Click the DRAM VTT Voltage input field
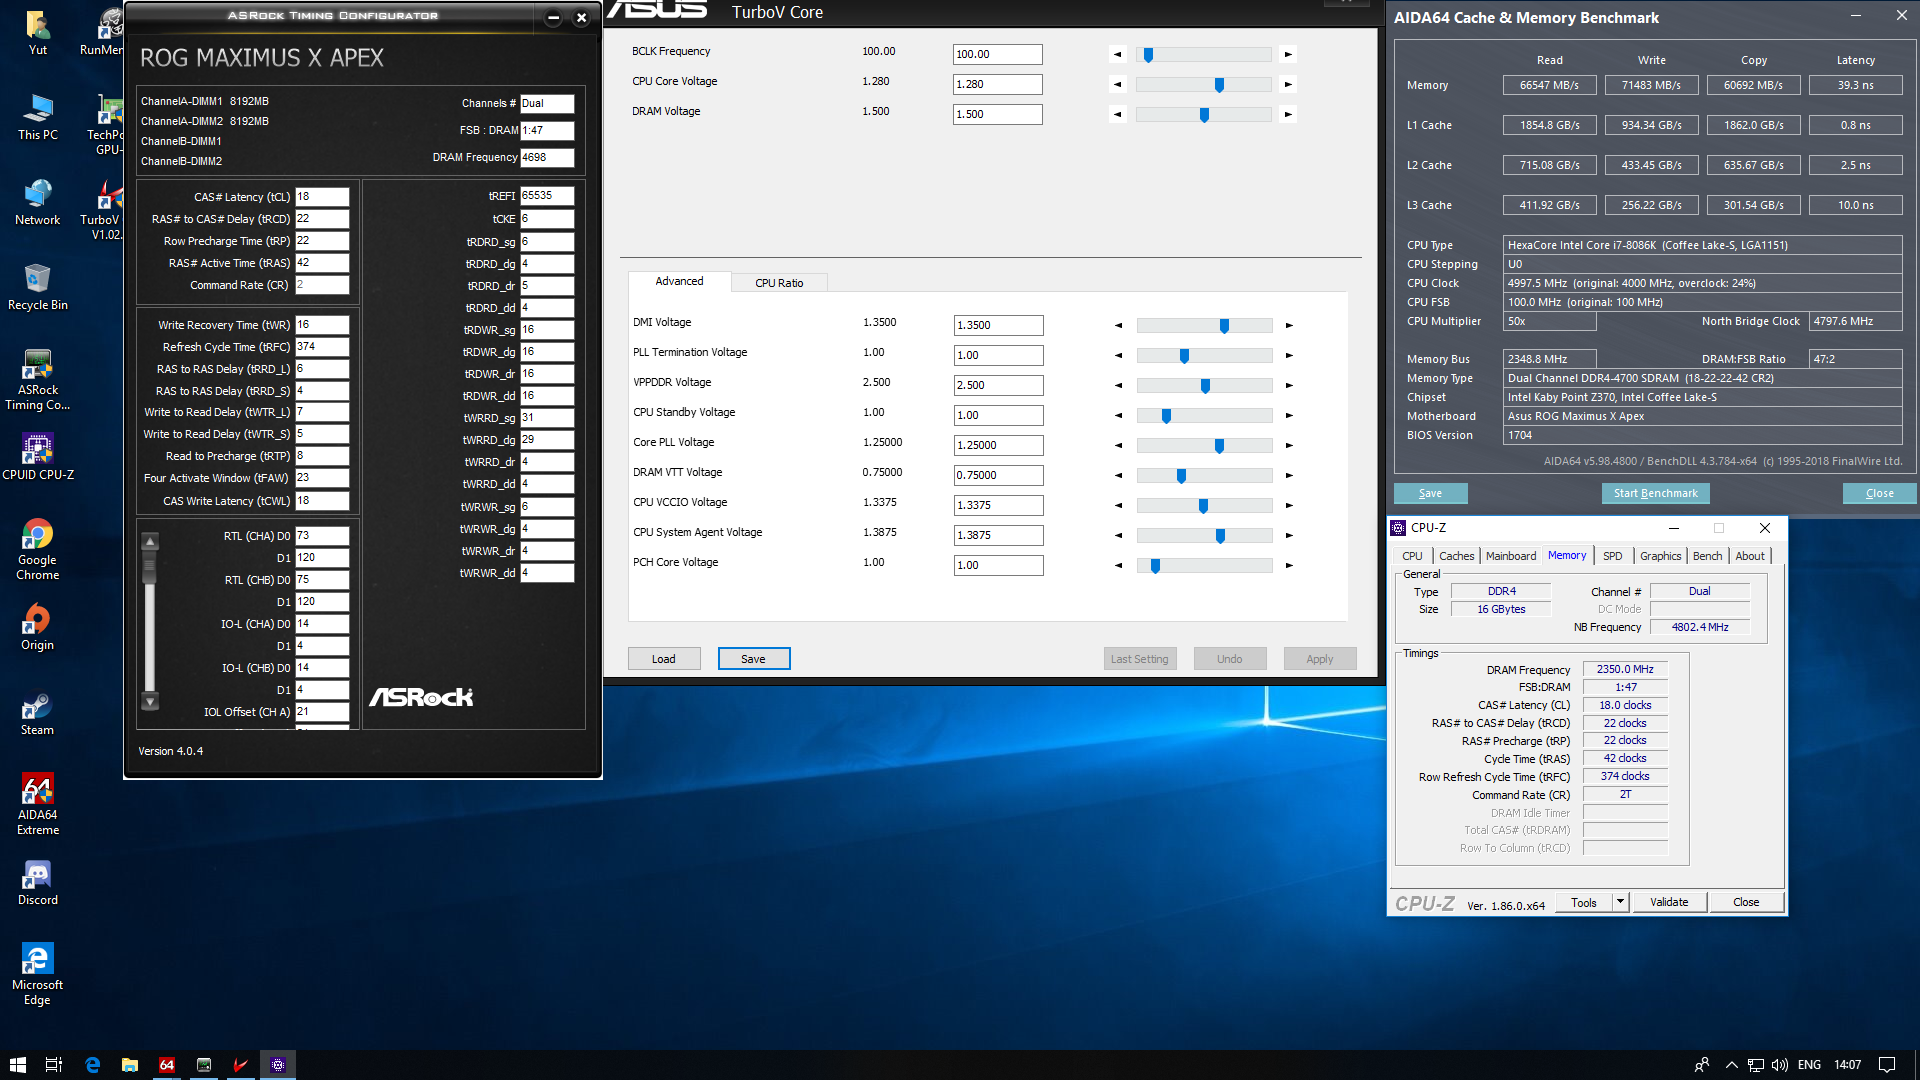 pos(998,476)
